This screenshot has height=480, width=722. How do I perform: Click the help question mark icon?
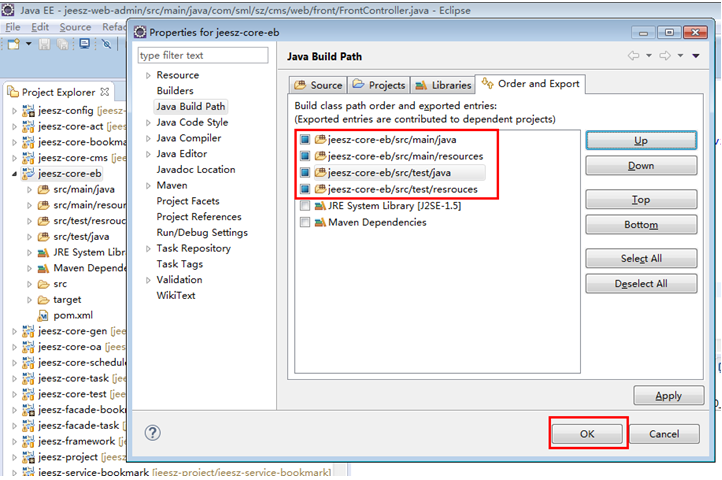(x=152, y=433)
